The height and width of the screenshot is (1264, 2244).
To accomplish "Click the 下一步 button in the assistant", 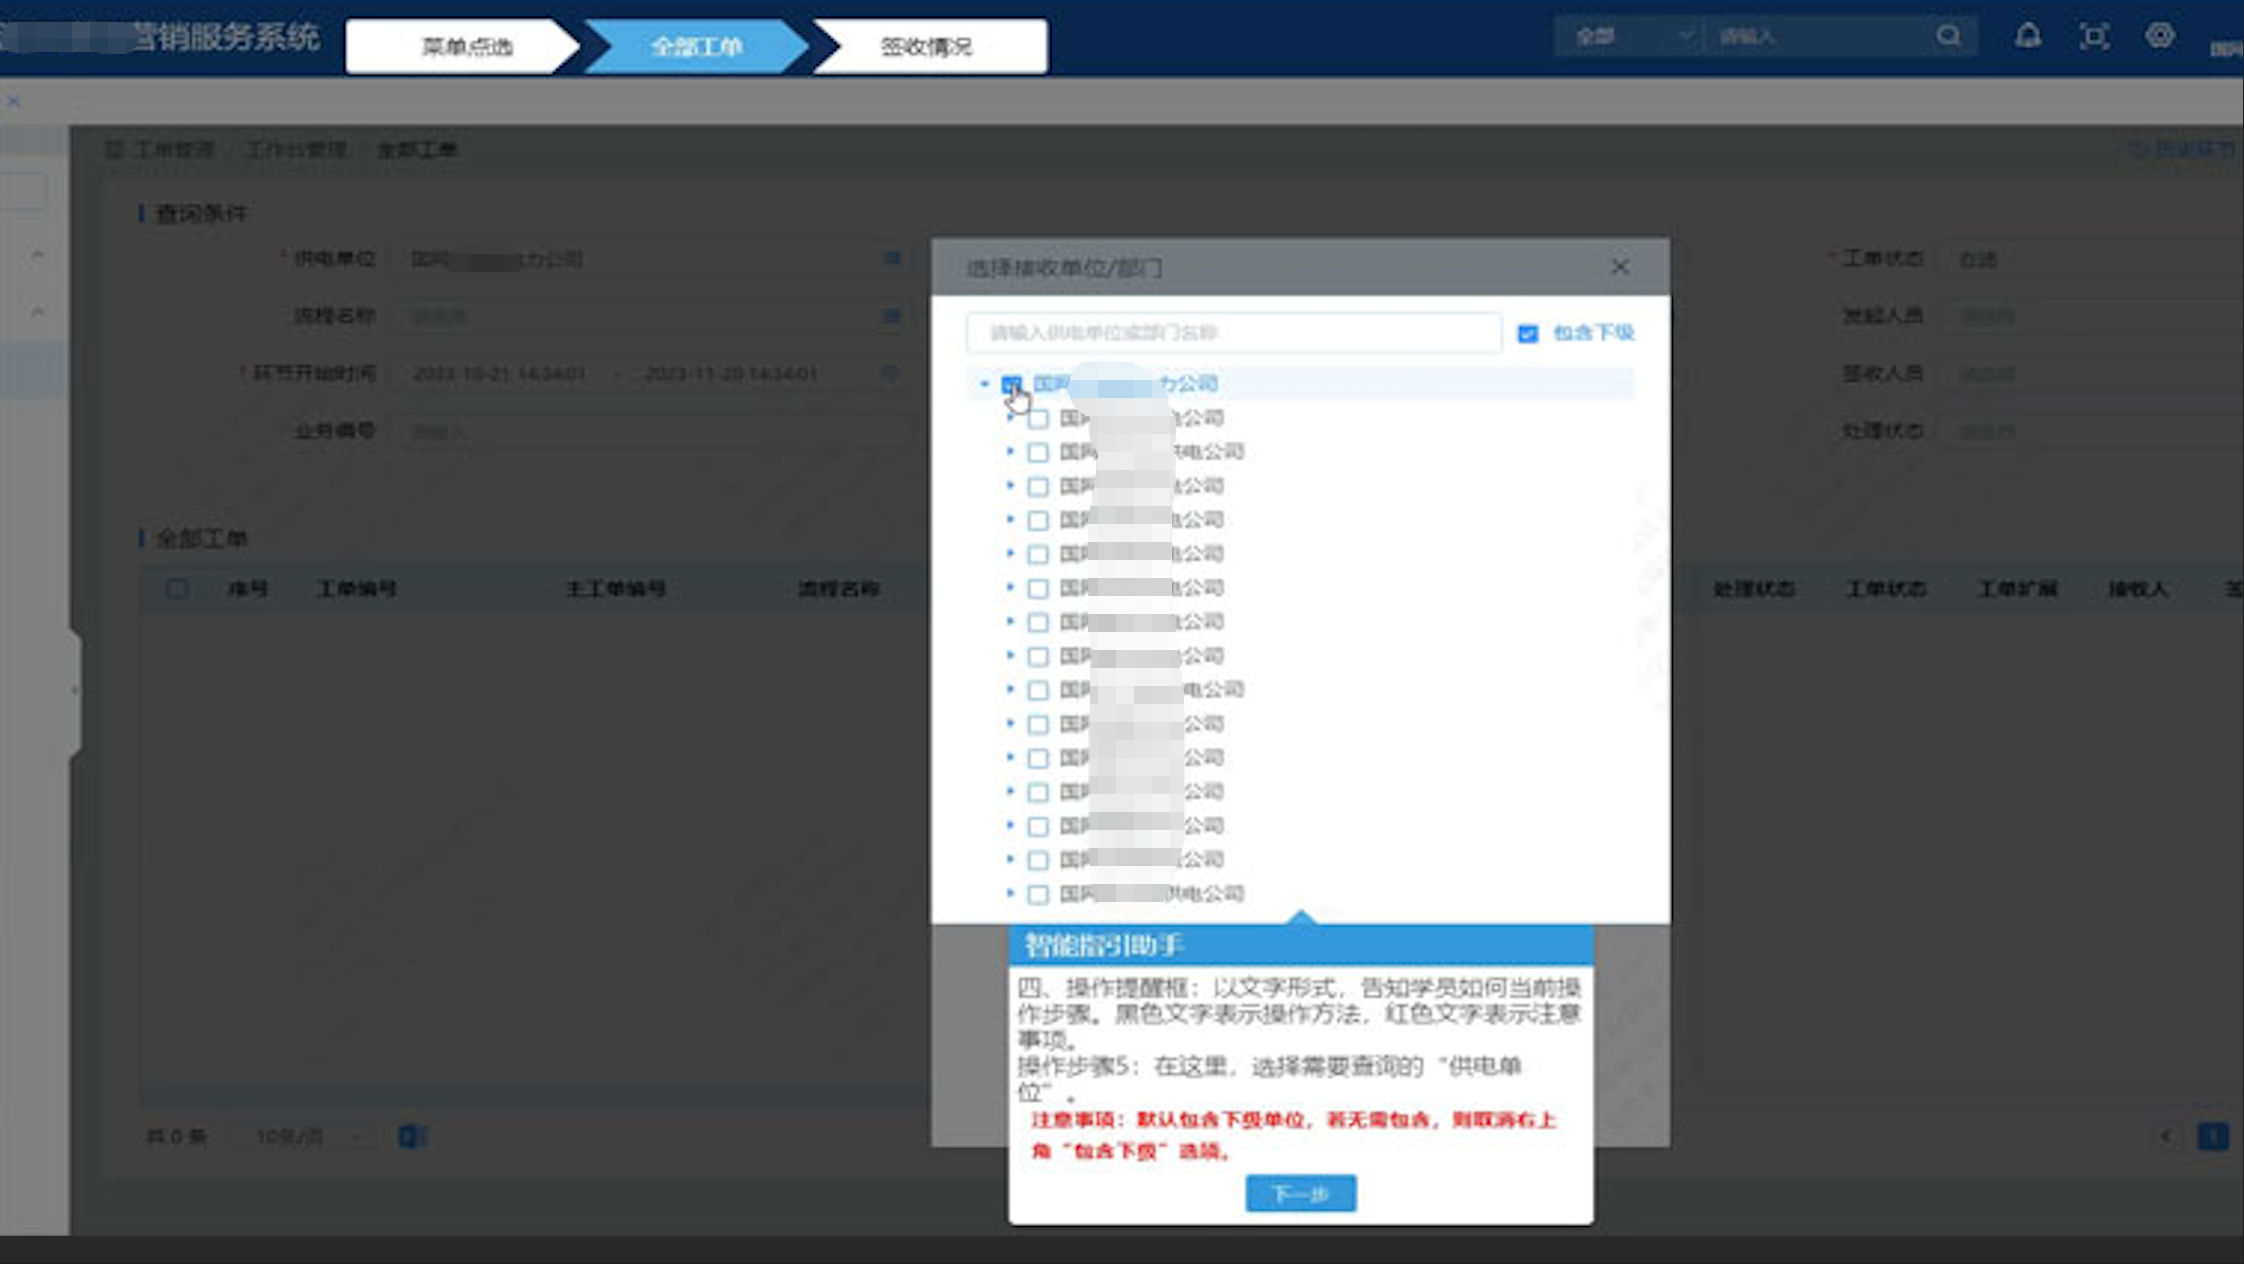I will (1300, 1193).
